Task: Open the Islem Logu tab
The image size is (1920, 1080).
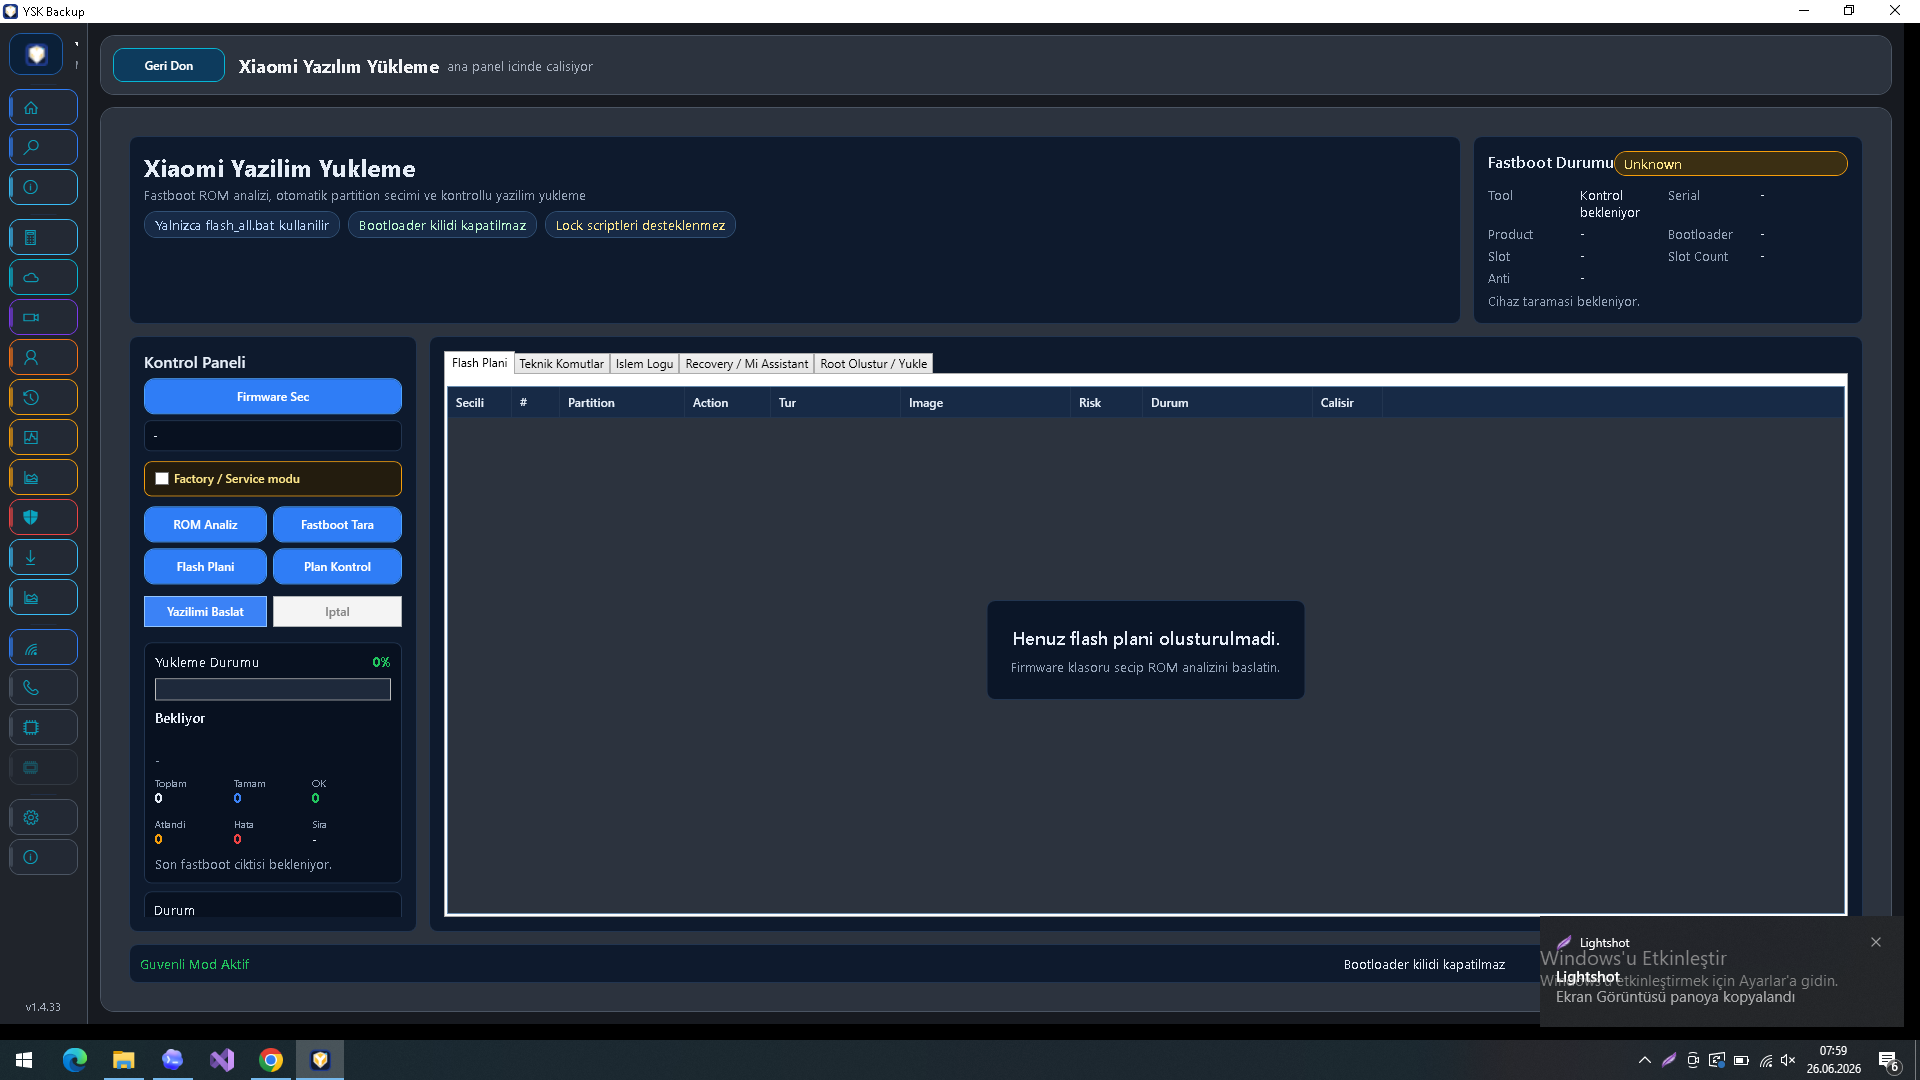Action: (x=644, y=364)
